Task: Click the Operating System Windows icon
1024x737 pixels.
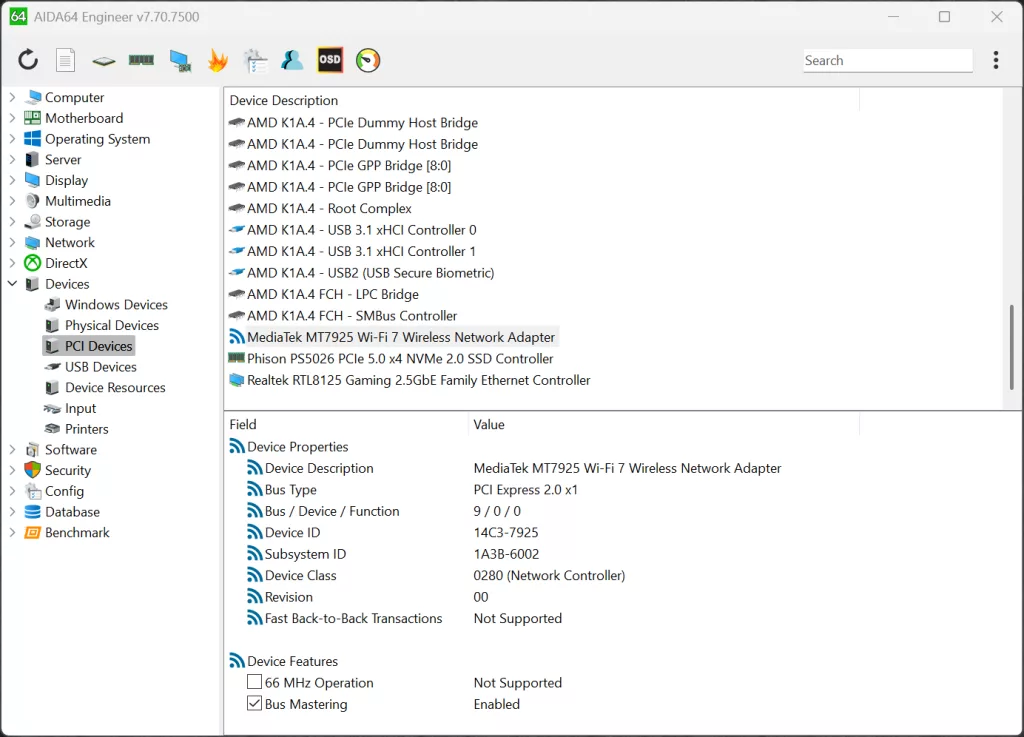Action: tap(33, 139)
